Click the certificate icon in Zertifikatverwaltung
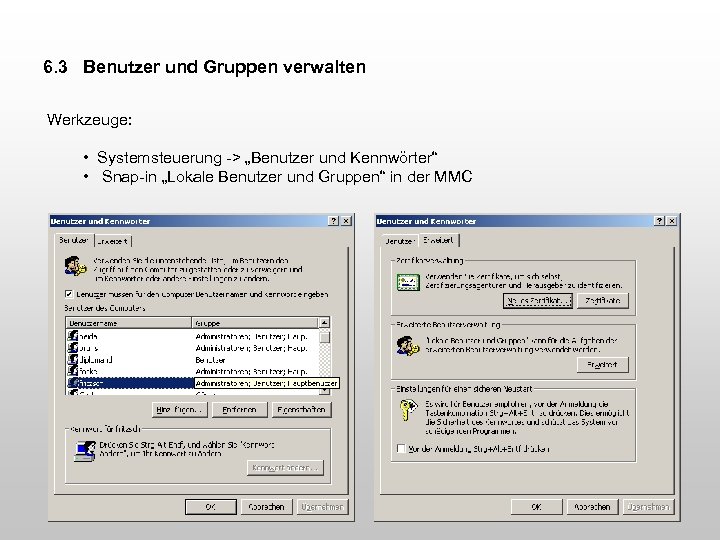The width and height of the screenshot is (720, 540). tap(408, 283)
